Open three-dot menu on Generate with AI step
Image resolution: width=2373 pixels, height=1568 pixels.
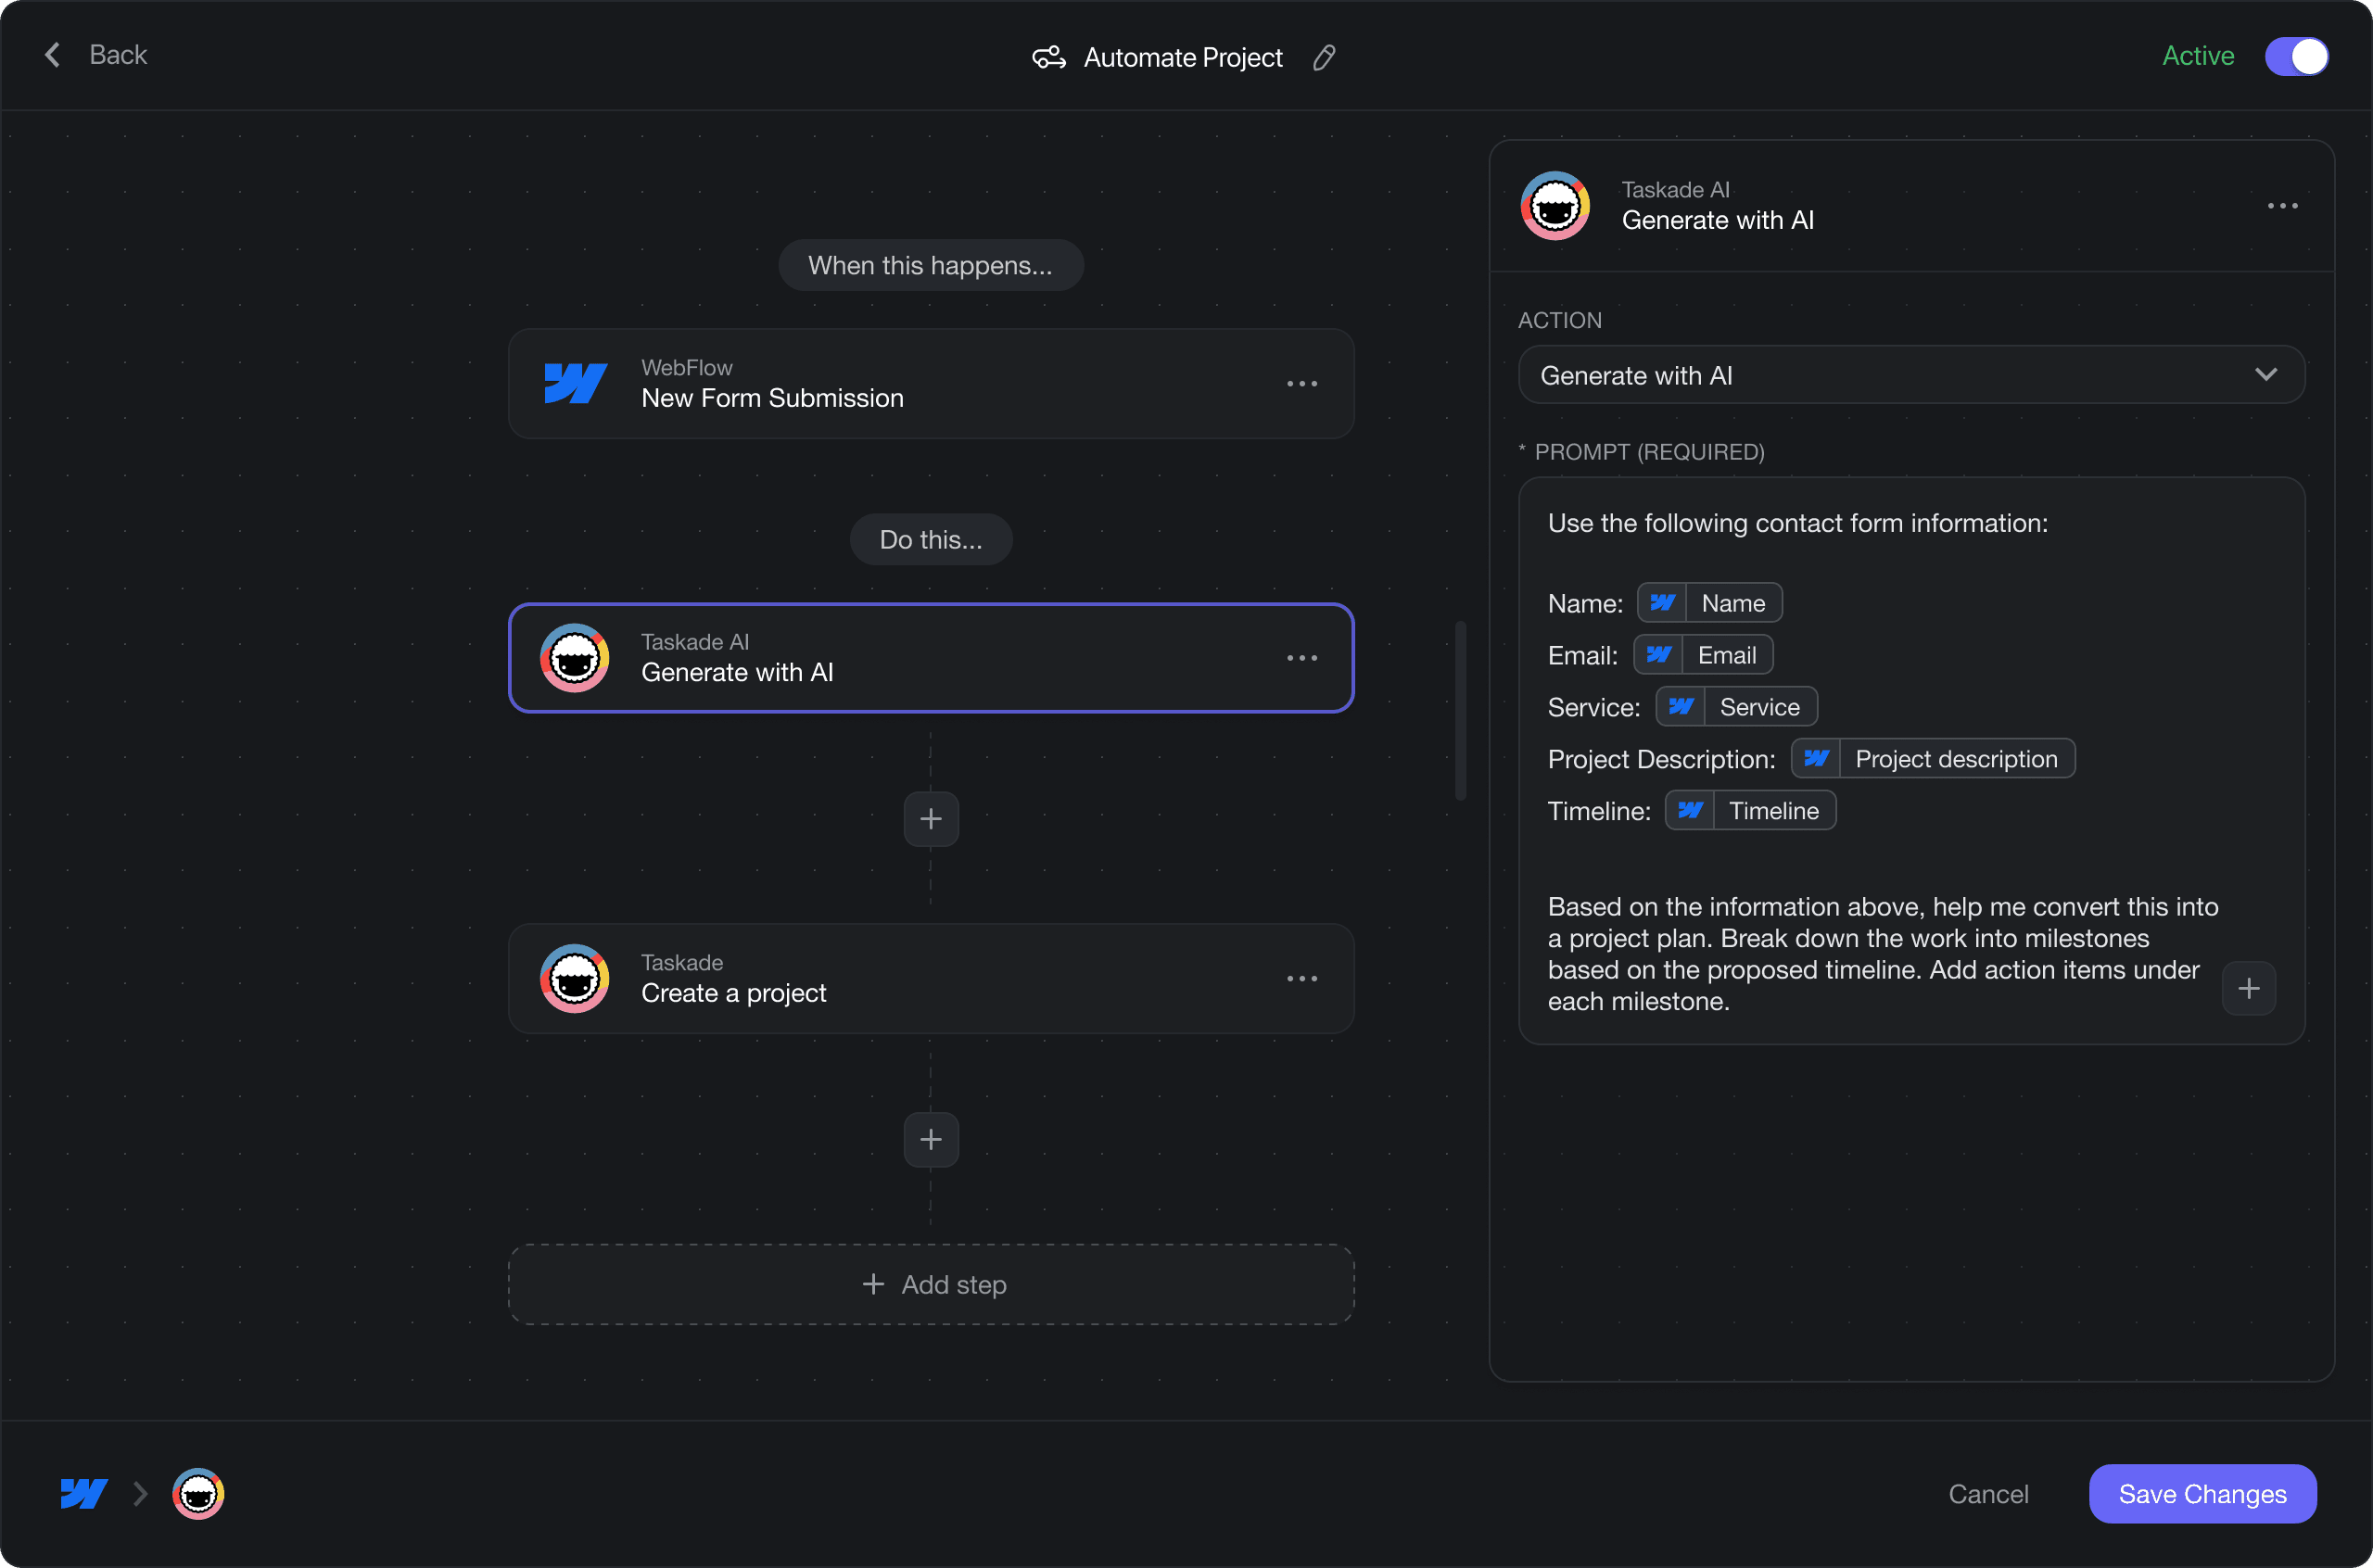pos(1301,658)
